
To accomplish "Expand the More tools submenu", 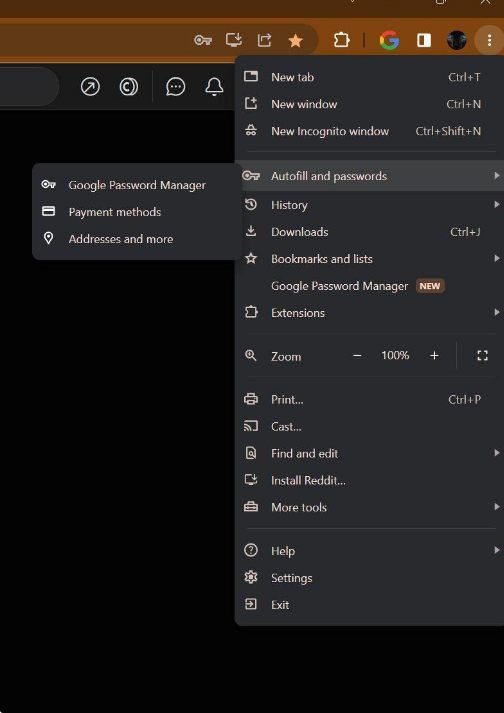I will click(370, 507).
